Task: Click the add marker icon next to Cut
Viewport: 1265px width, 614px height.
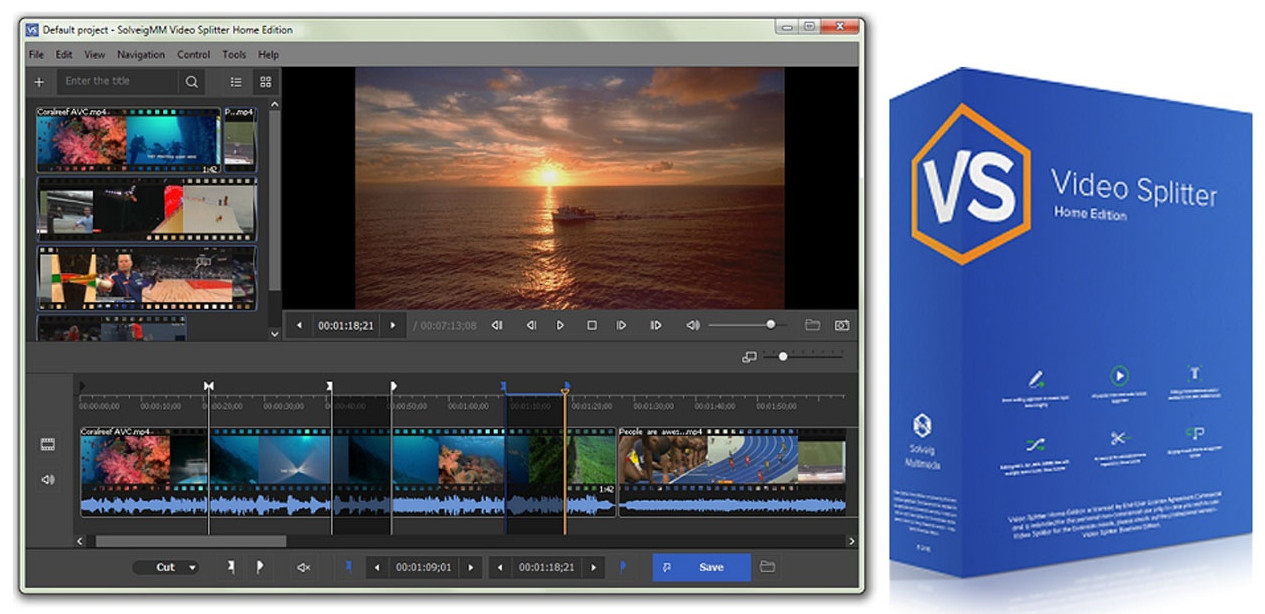Action: tap(231, 567)
